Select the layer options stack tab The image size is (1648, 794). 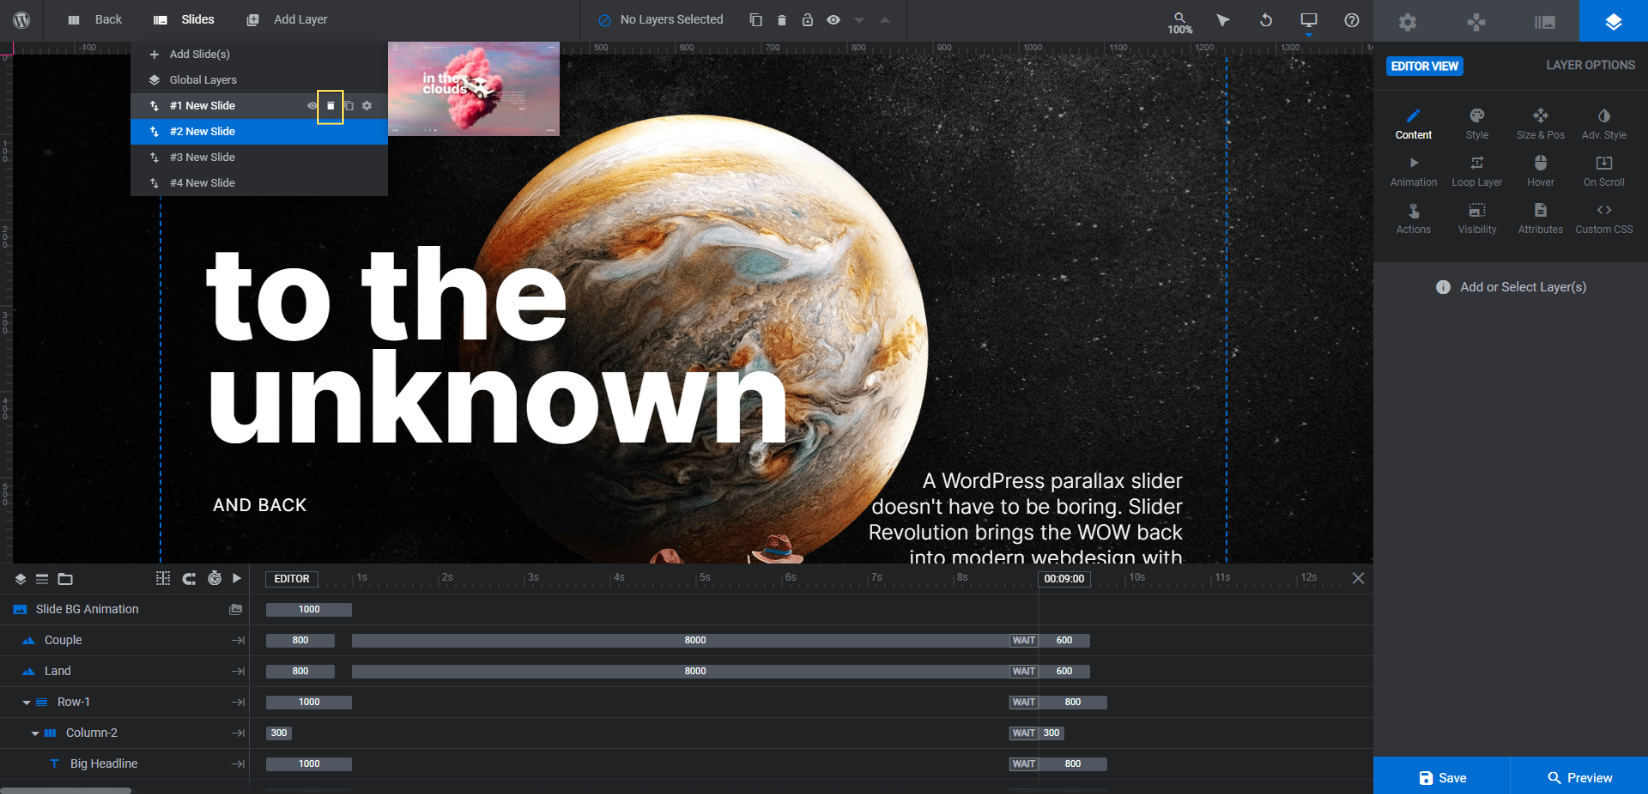[x=1613, y=21]
